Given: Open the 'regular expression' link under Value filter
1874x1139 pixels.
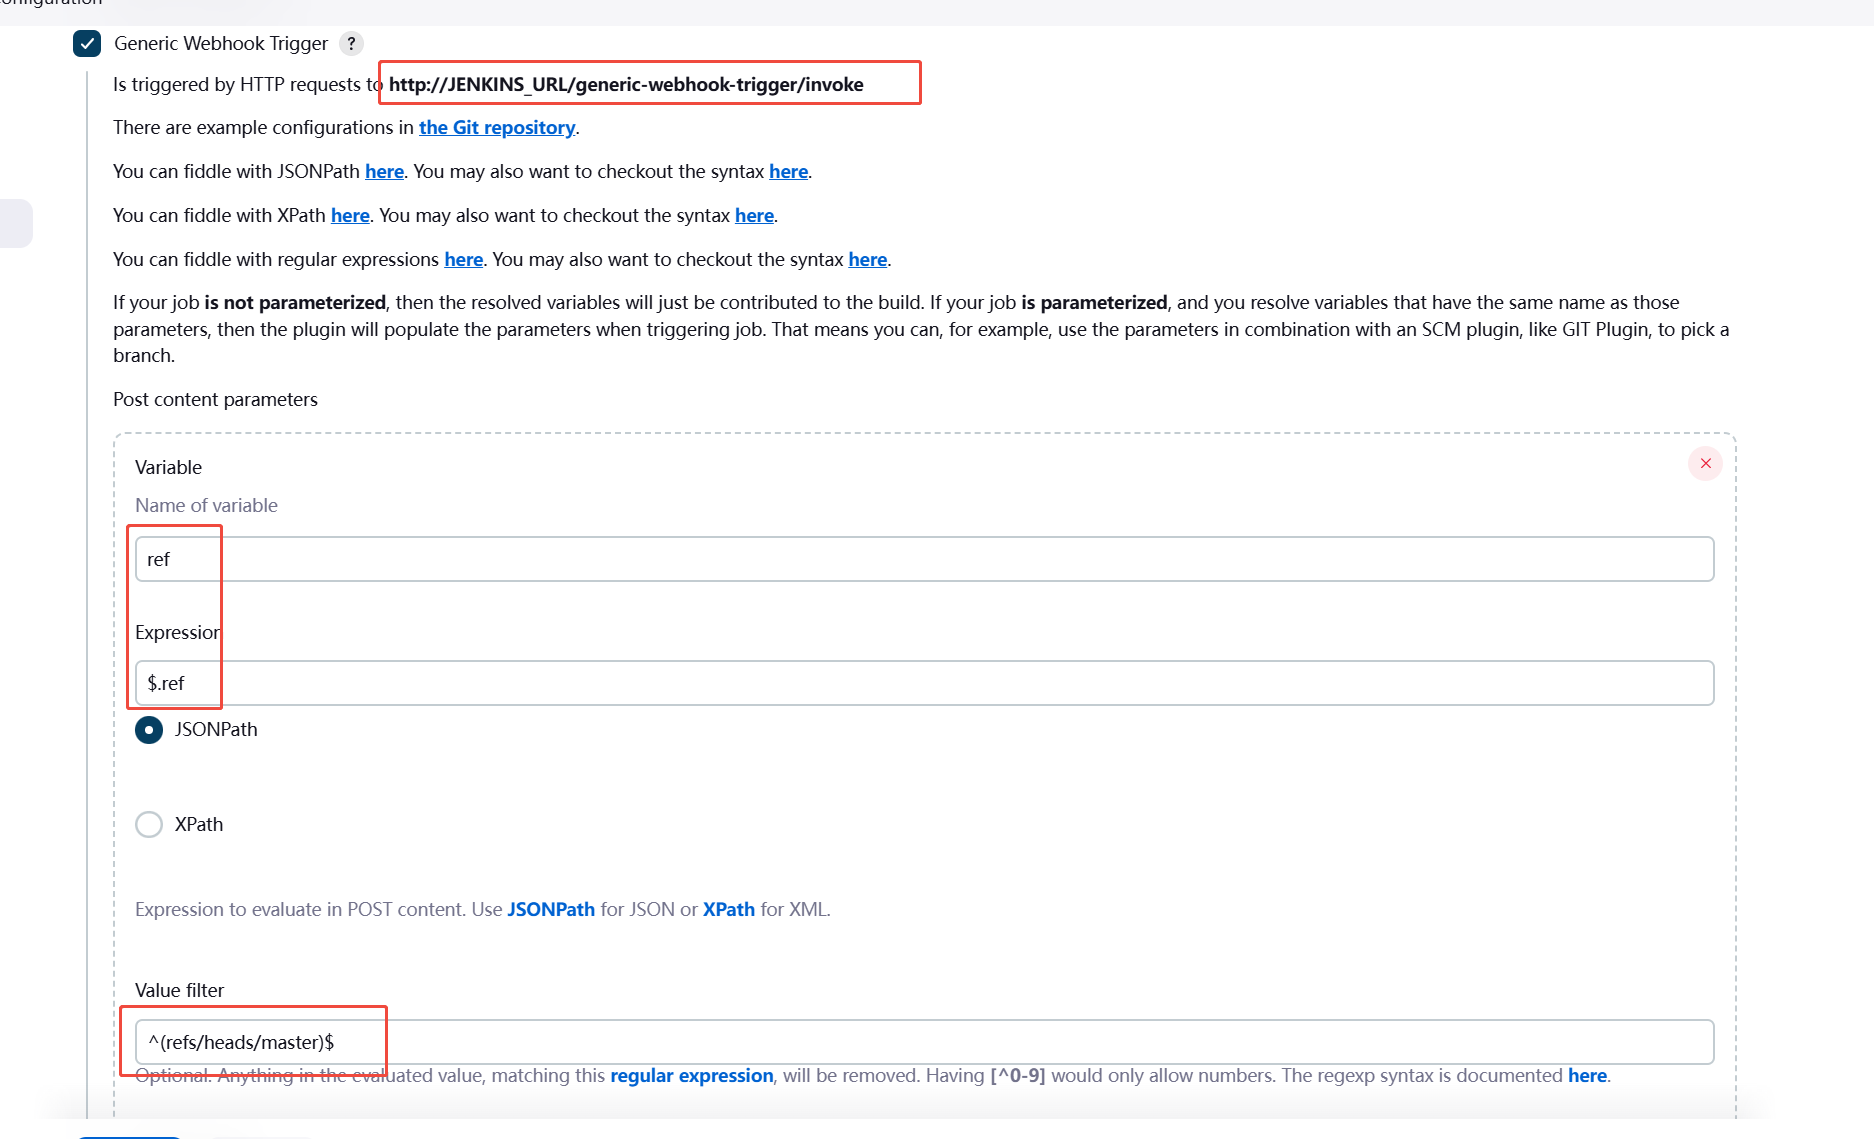Looking at the screenshot, I should click(x=692, y=1075).
